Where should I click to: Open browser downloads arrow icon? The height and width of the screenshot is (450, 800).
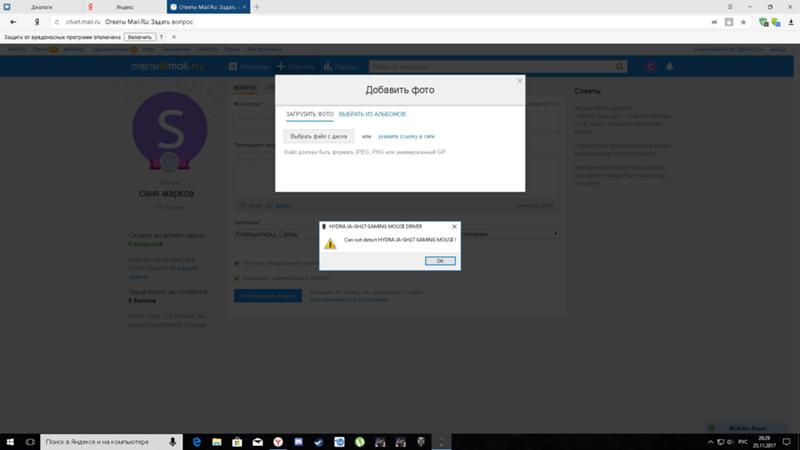point(791,22)
